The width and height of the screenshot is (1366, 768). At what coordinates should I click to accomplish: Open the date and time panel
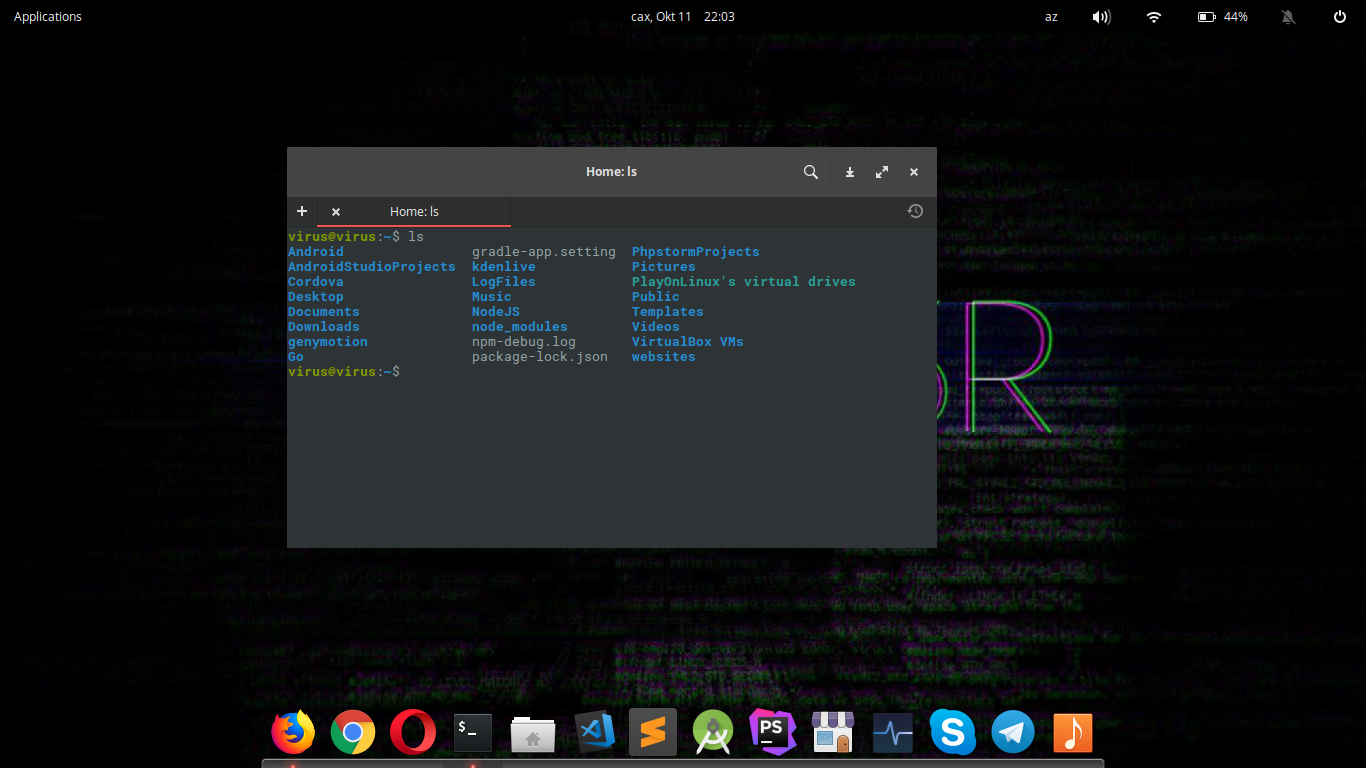683,17
